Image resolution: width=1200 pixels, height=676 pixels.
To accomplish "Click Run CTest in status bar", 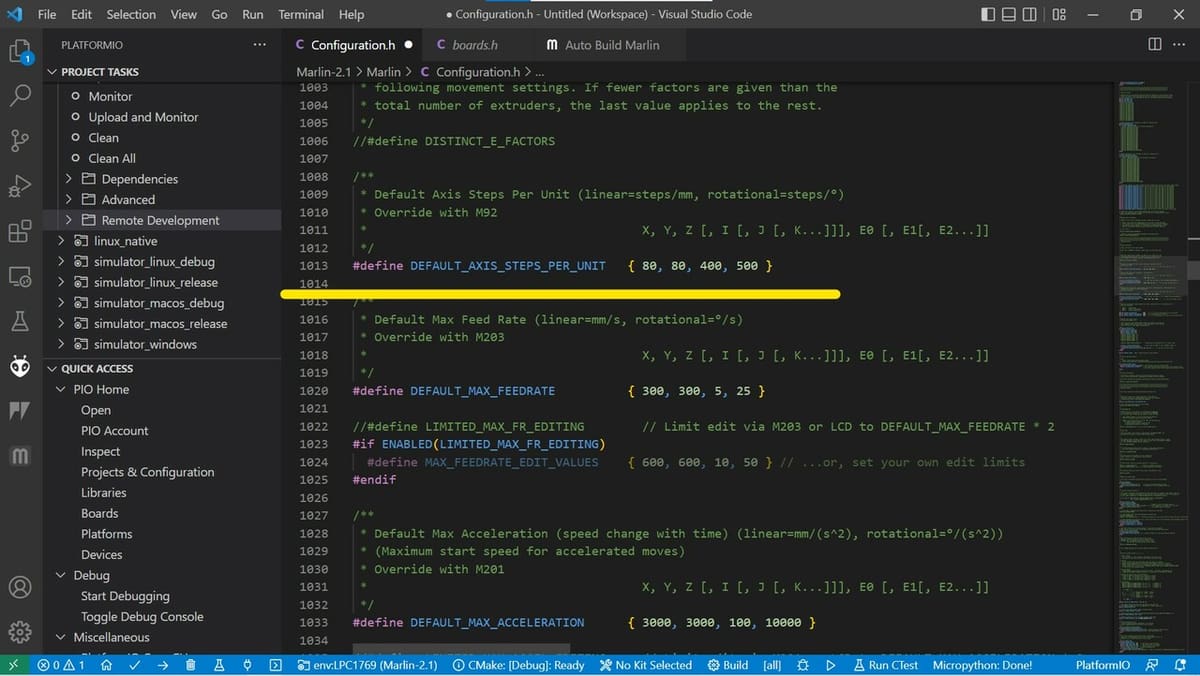I will 885,665.
